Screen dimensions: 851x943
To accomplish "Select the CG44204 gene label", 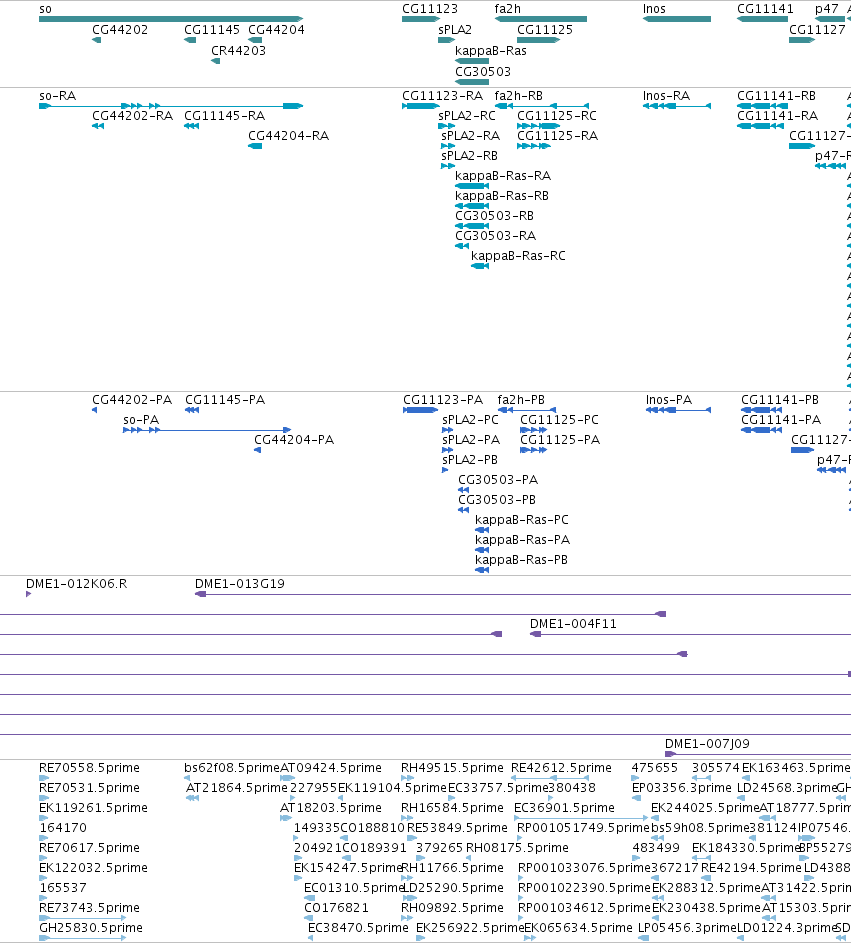I will pyautogui.click(x=276, y=29).
